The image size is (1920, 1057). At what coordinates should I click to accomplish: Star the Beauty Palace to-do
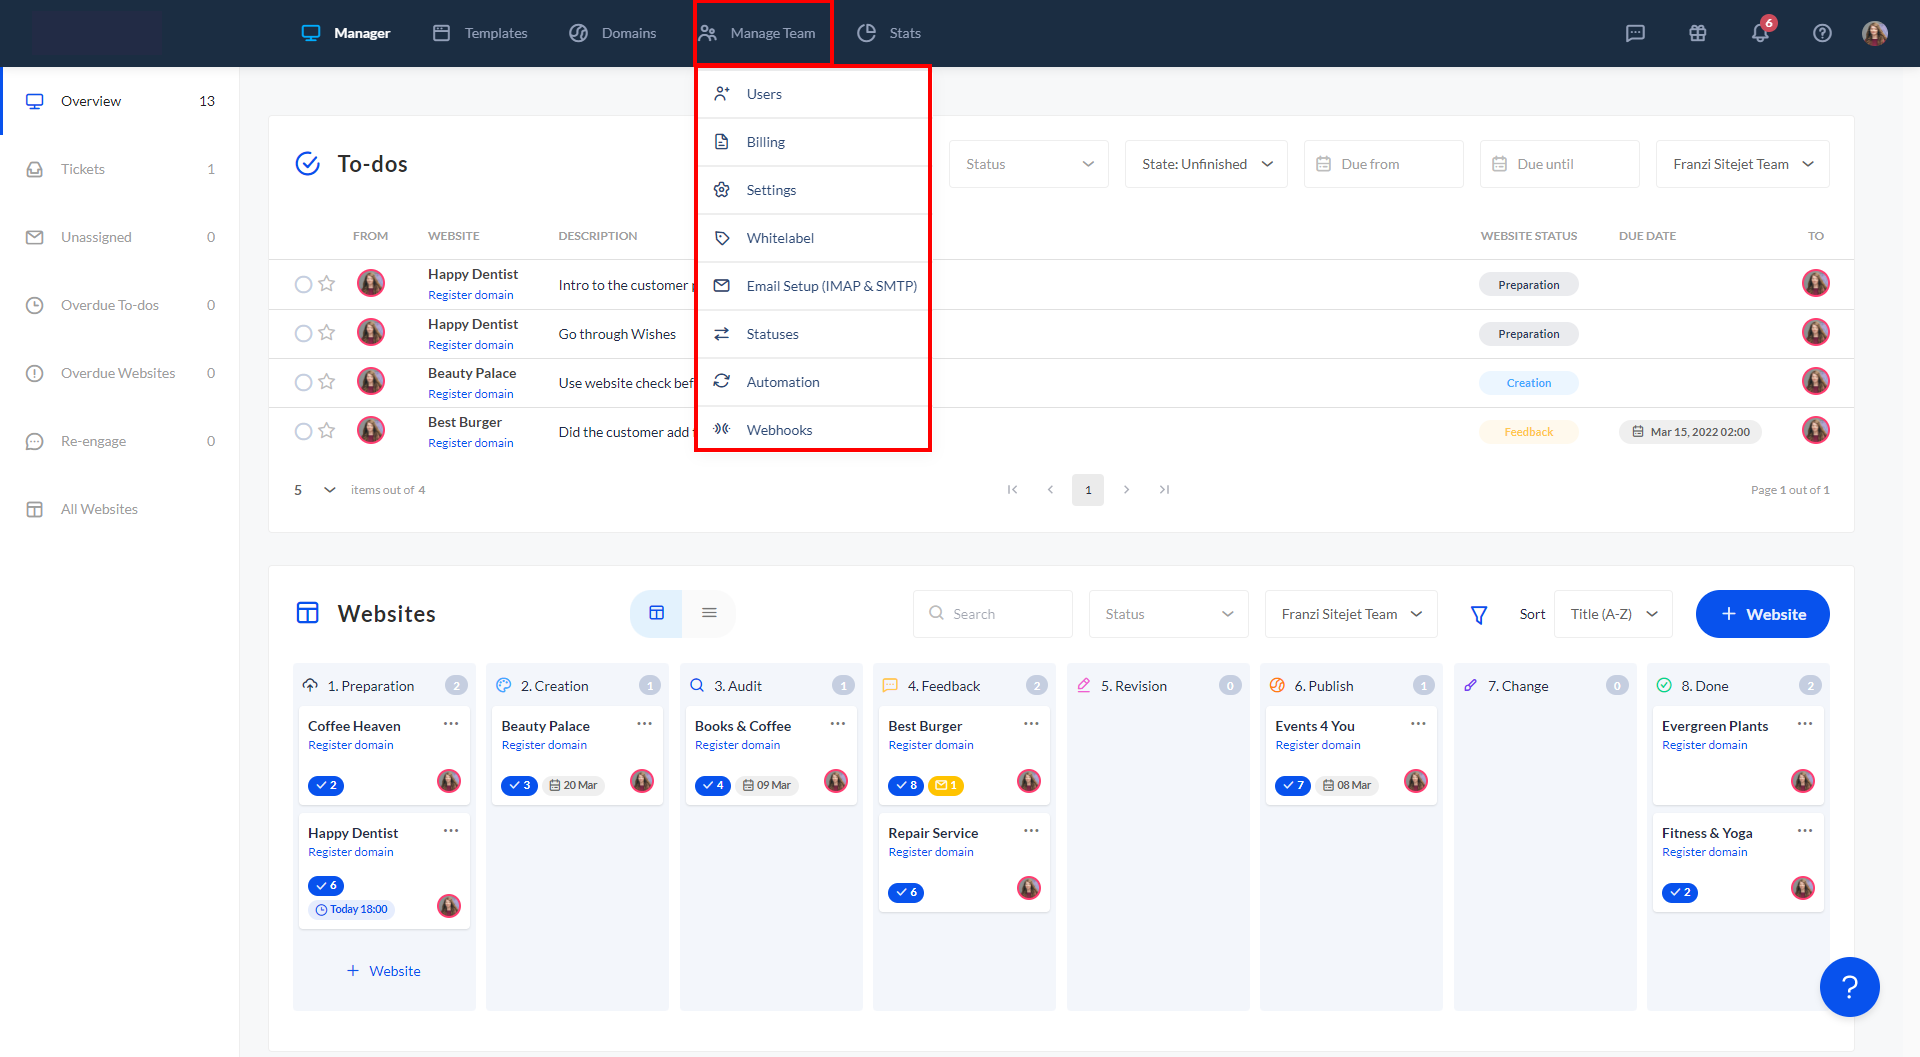coord(326,382)
